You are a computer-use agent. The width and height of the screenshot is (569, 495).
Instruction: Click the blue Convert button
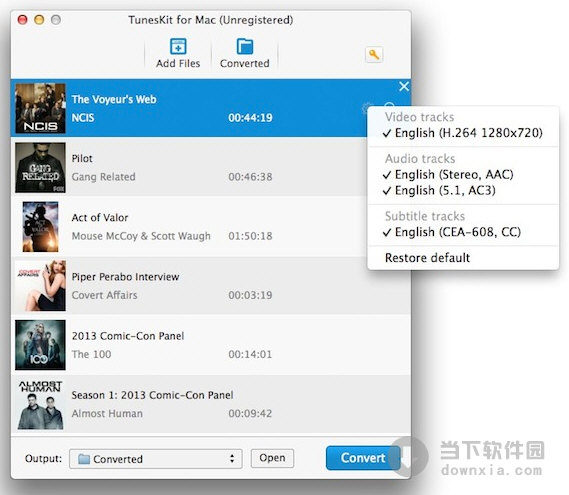[x=363, y=458]
